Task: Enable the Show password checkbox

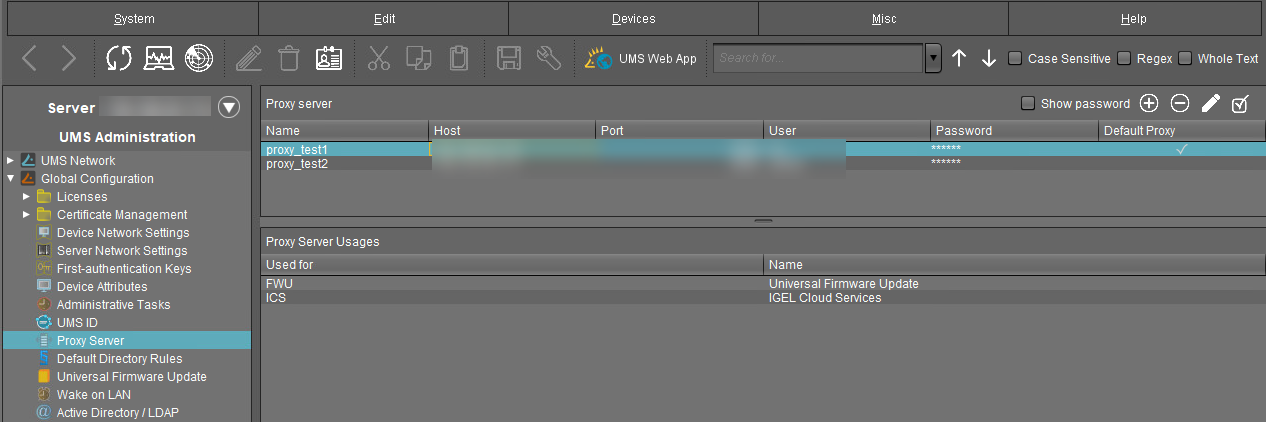Action: pos(1028,104)
